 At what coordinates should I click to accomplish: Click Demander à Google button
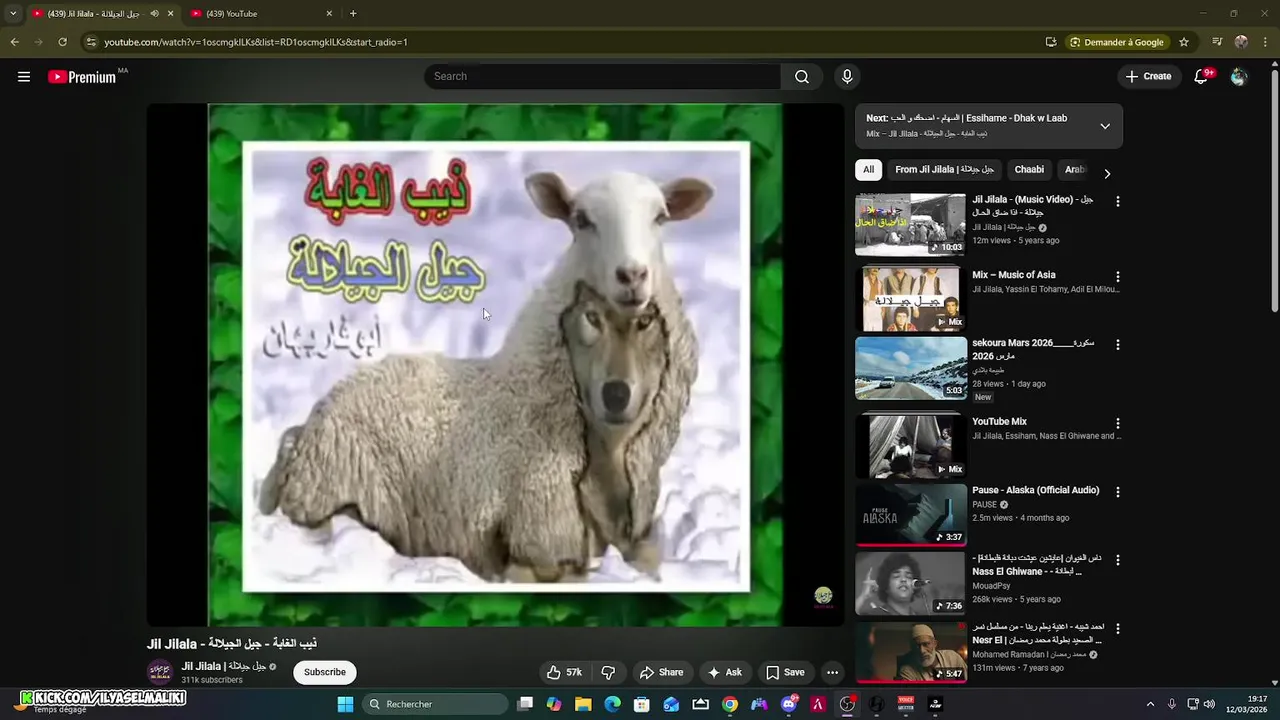coord(1117,42)
